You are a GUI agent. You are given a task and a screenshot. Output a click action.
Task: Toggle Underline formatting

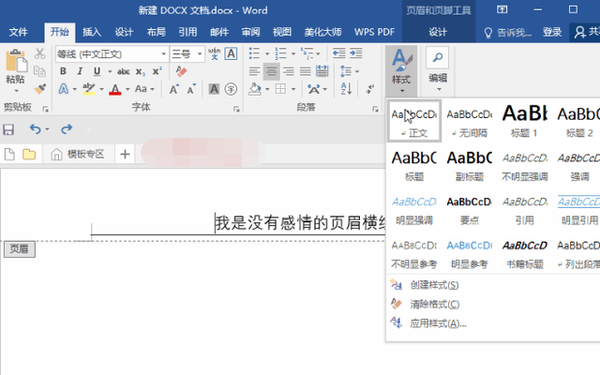97,71
